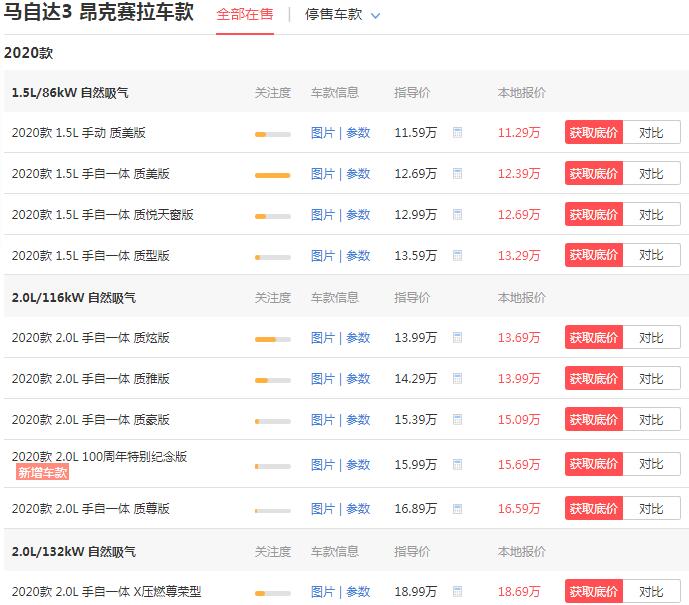The height and width of the screenshot is (605, 689).
Task: Add 1.5L 手自一体 质美版 to 对比
Action: click(652, 174)
